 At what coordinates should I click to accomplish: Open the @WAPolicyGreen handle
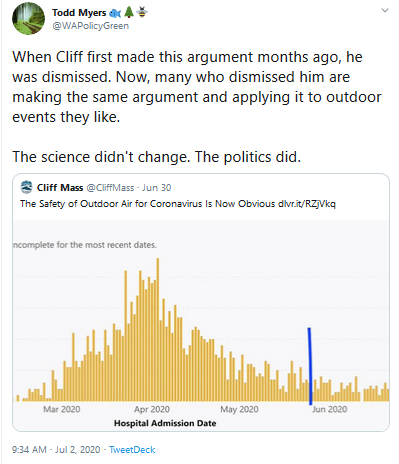[90, 26]
